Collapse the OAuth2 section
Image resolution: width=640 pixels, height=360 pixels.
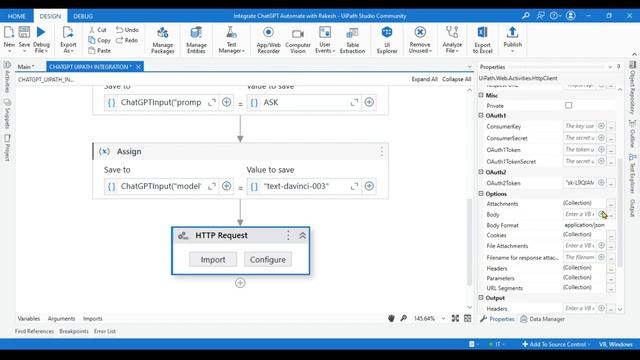point(481,172)
